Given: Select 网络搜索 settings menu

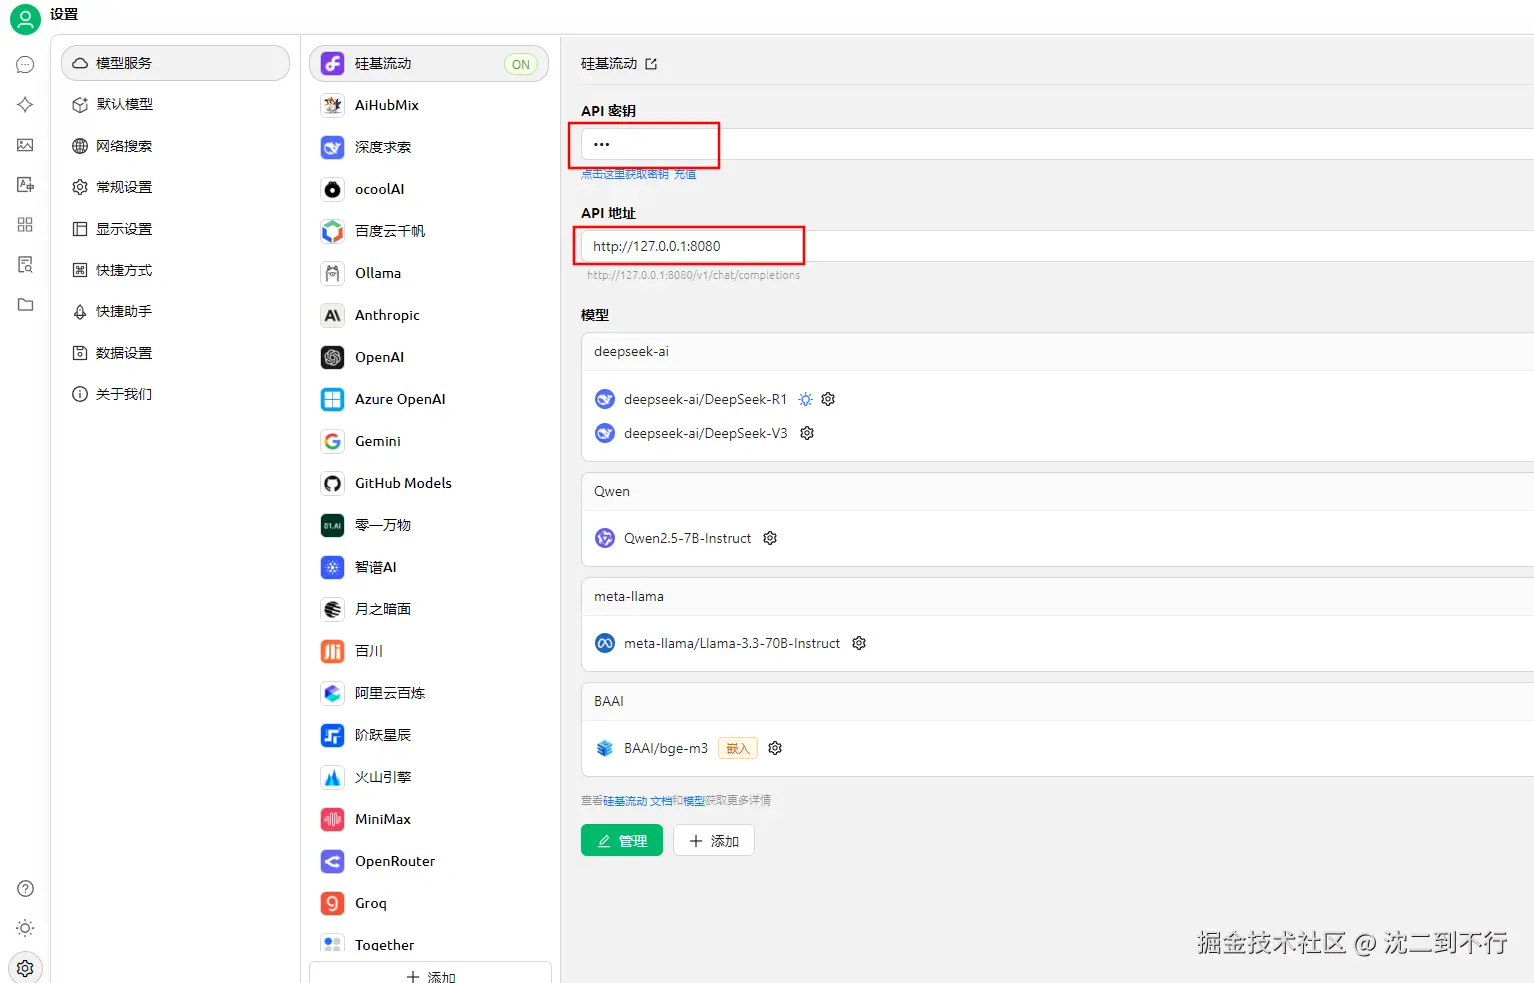Looking at the screenshot, I should coord(175,146).
